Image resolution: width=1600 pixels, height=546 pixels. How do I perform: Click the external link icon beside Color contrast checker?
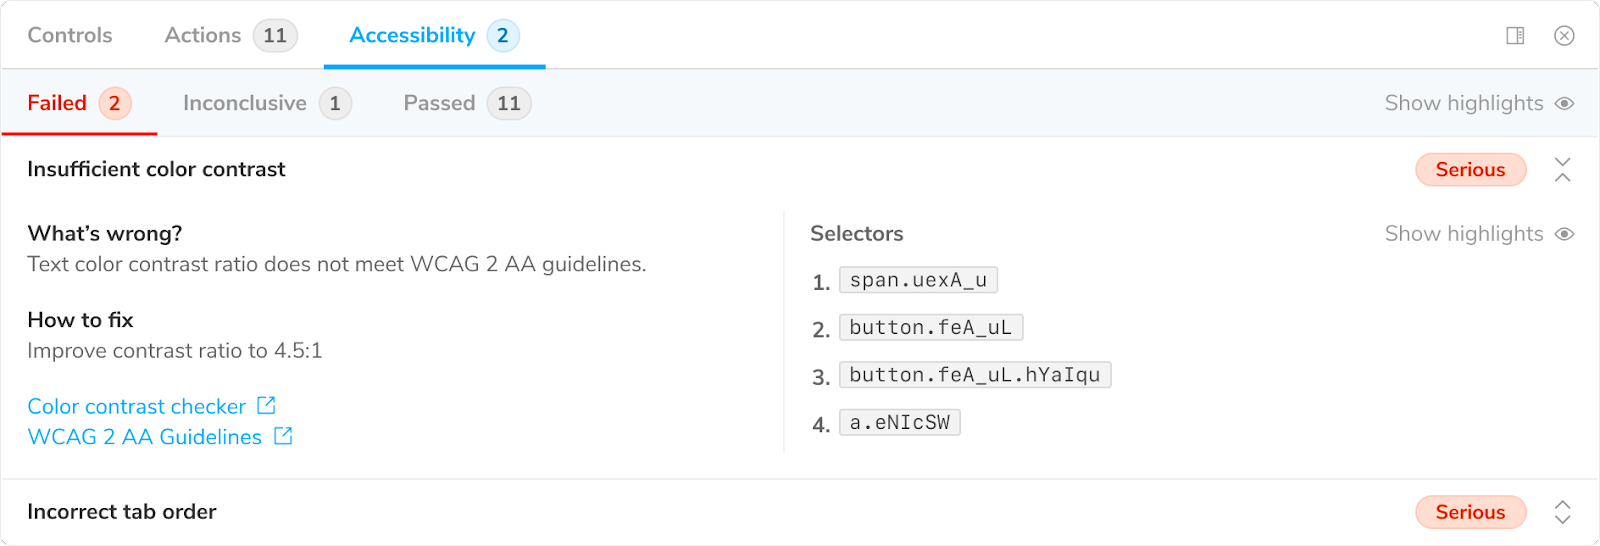266,405
